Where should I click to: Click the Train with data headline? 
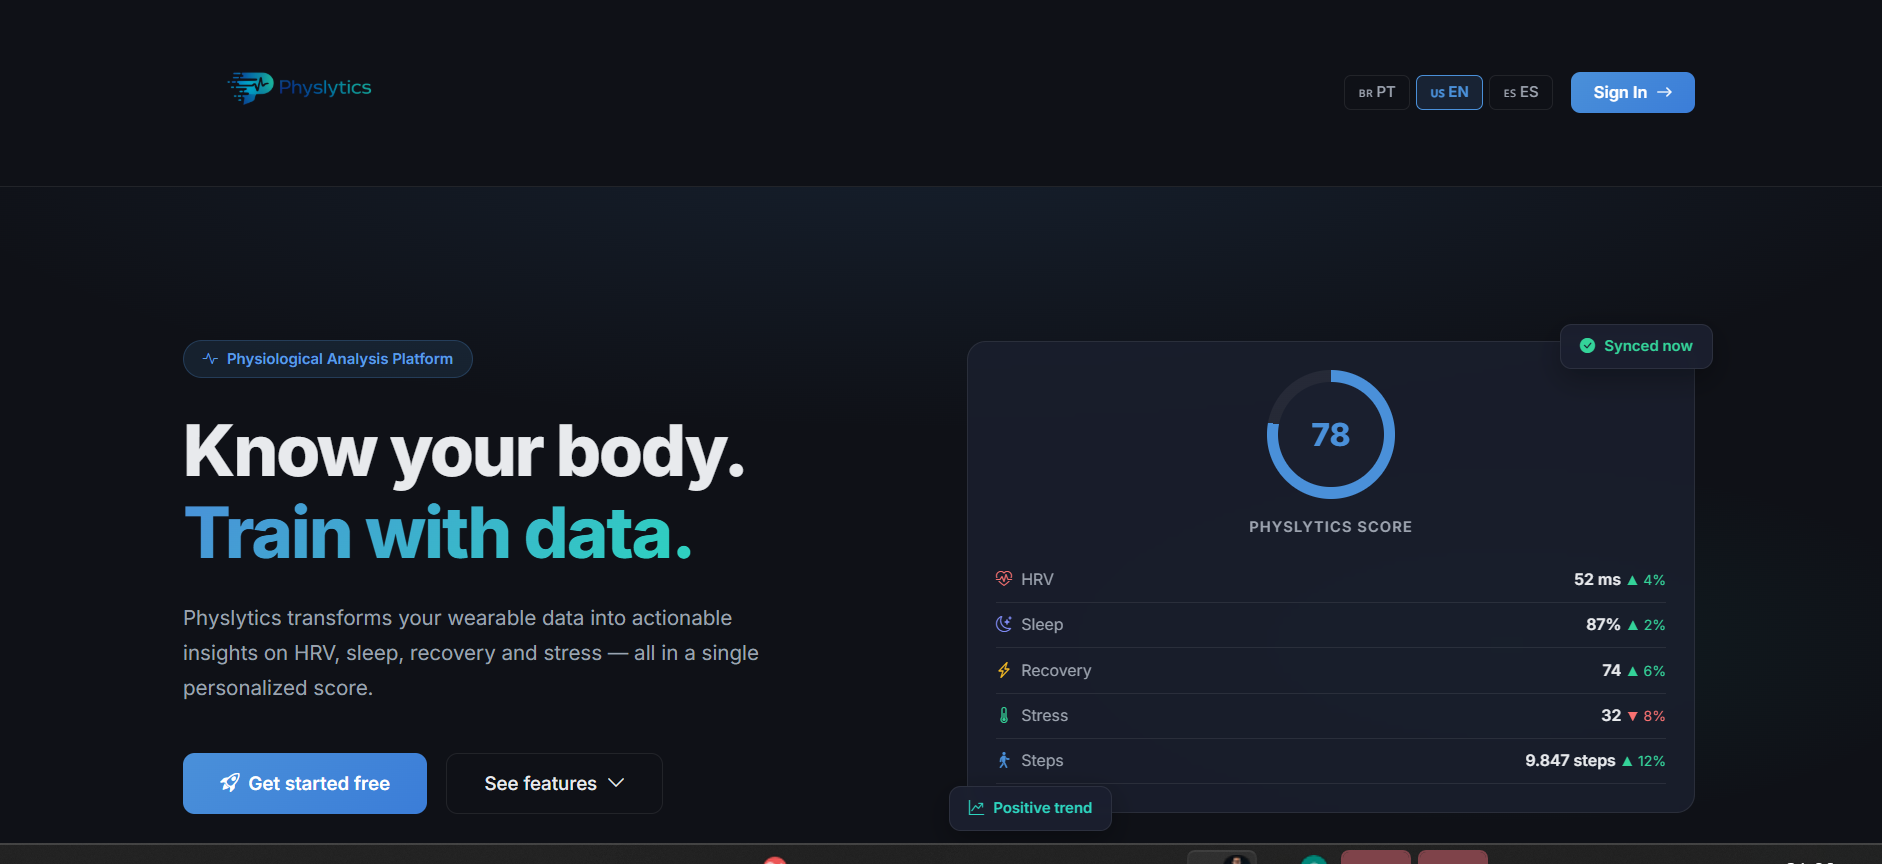(x=438, y=533)
